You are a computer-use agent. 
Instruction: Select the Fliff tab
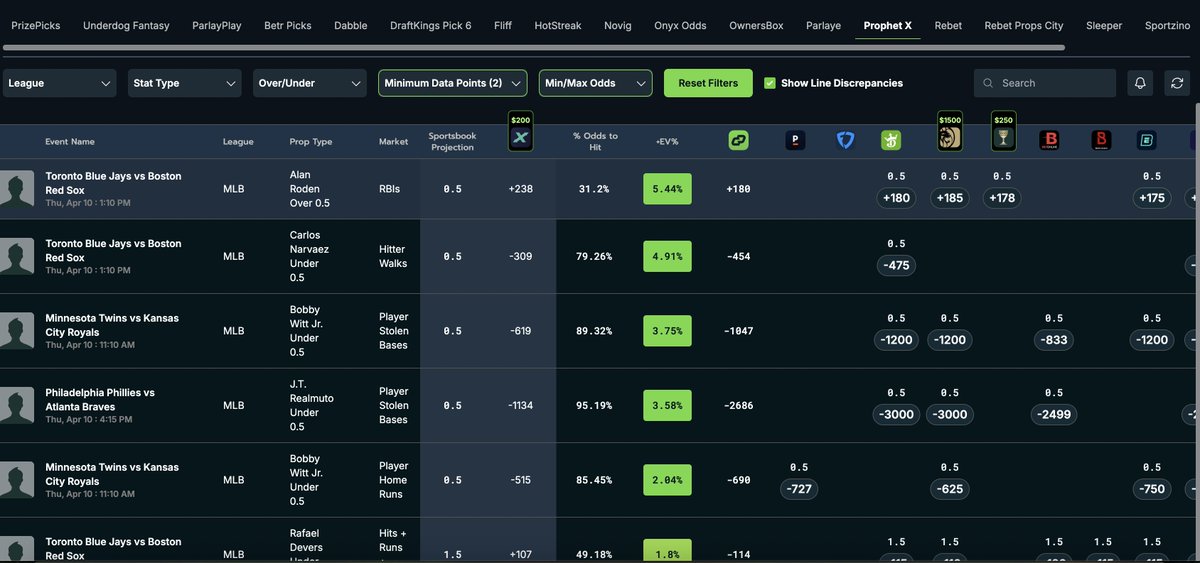pos(503,25)
